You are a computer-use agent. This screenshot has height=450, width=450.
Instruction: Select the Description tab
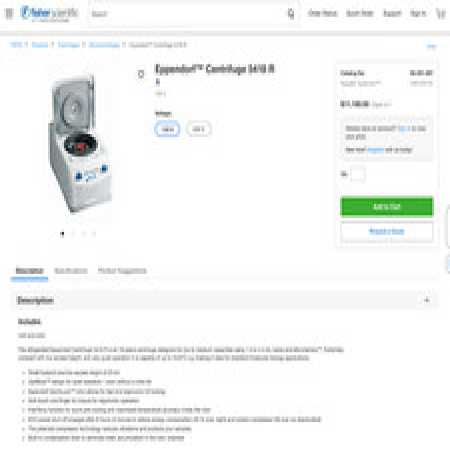[29, 270]
